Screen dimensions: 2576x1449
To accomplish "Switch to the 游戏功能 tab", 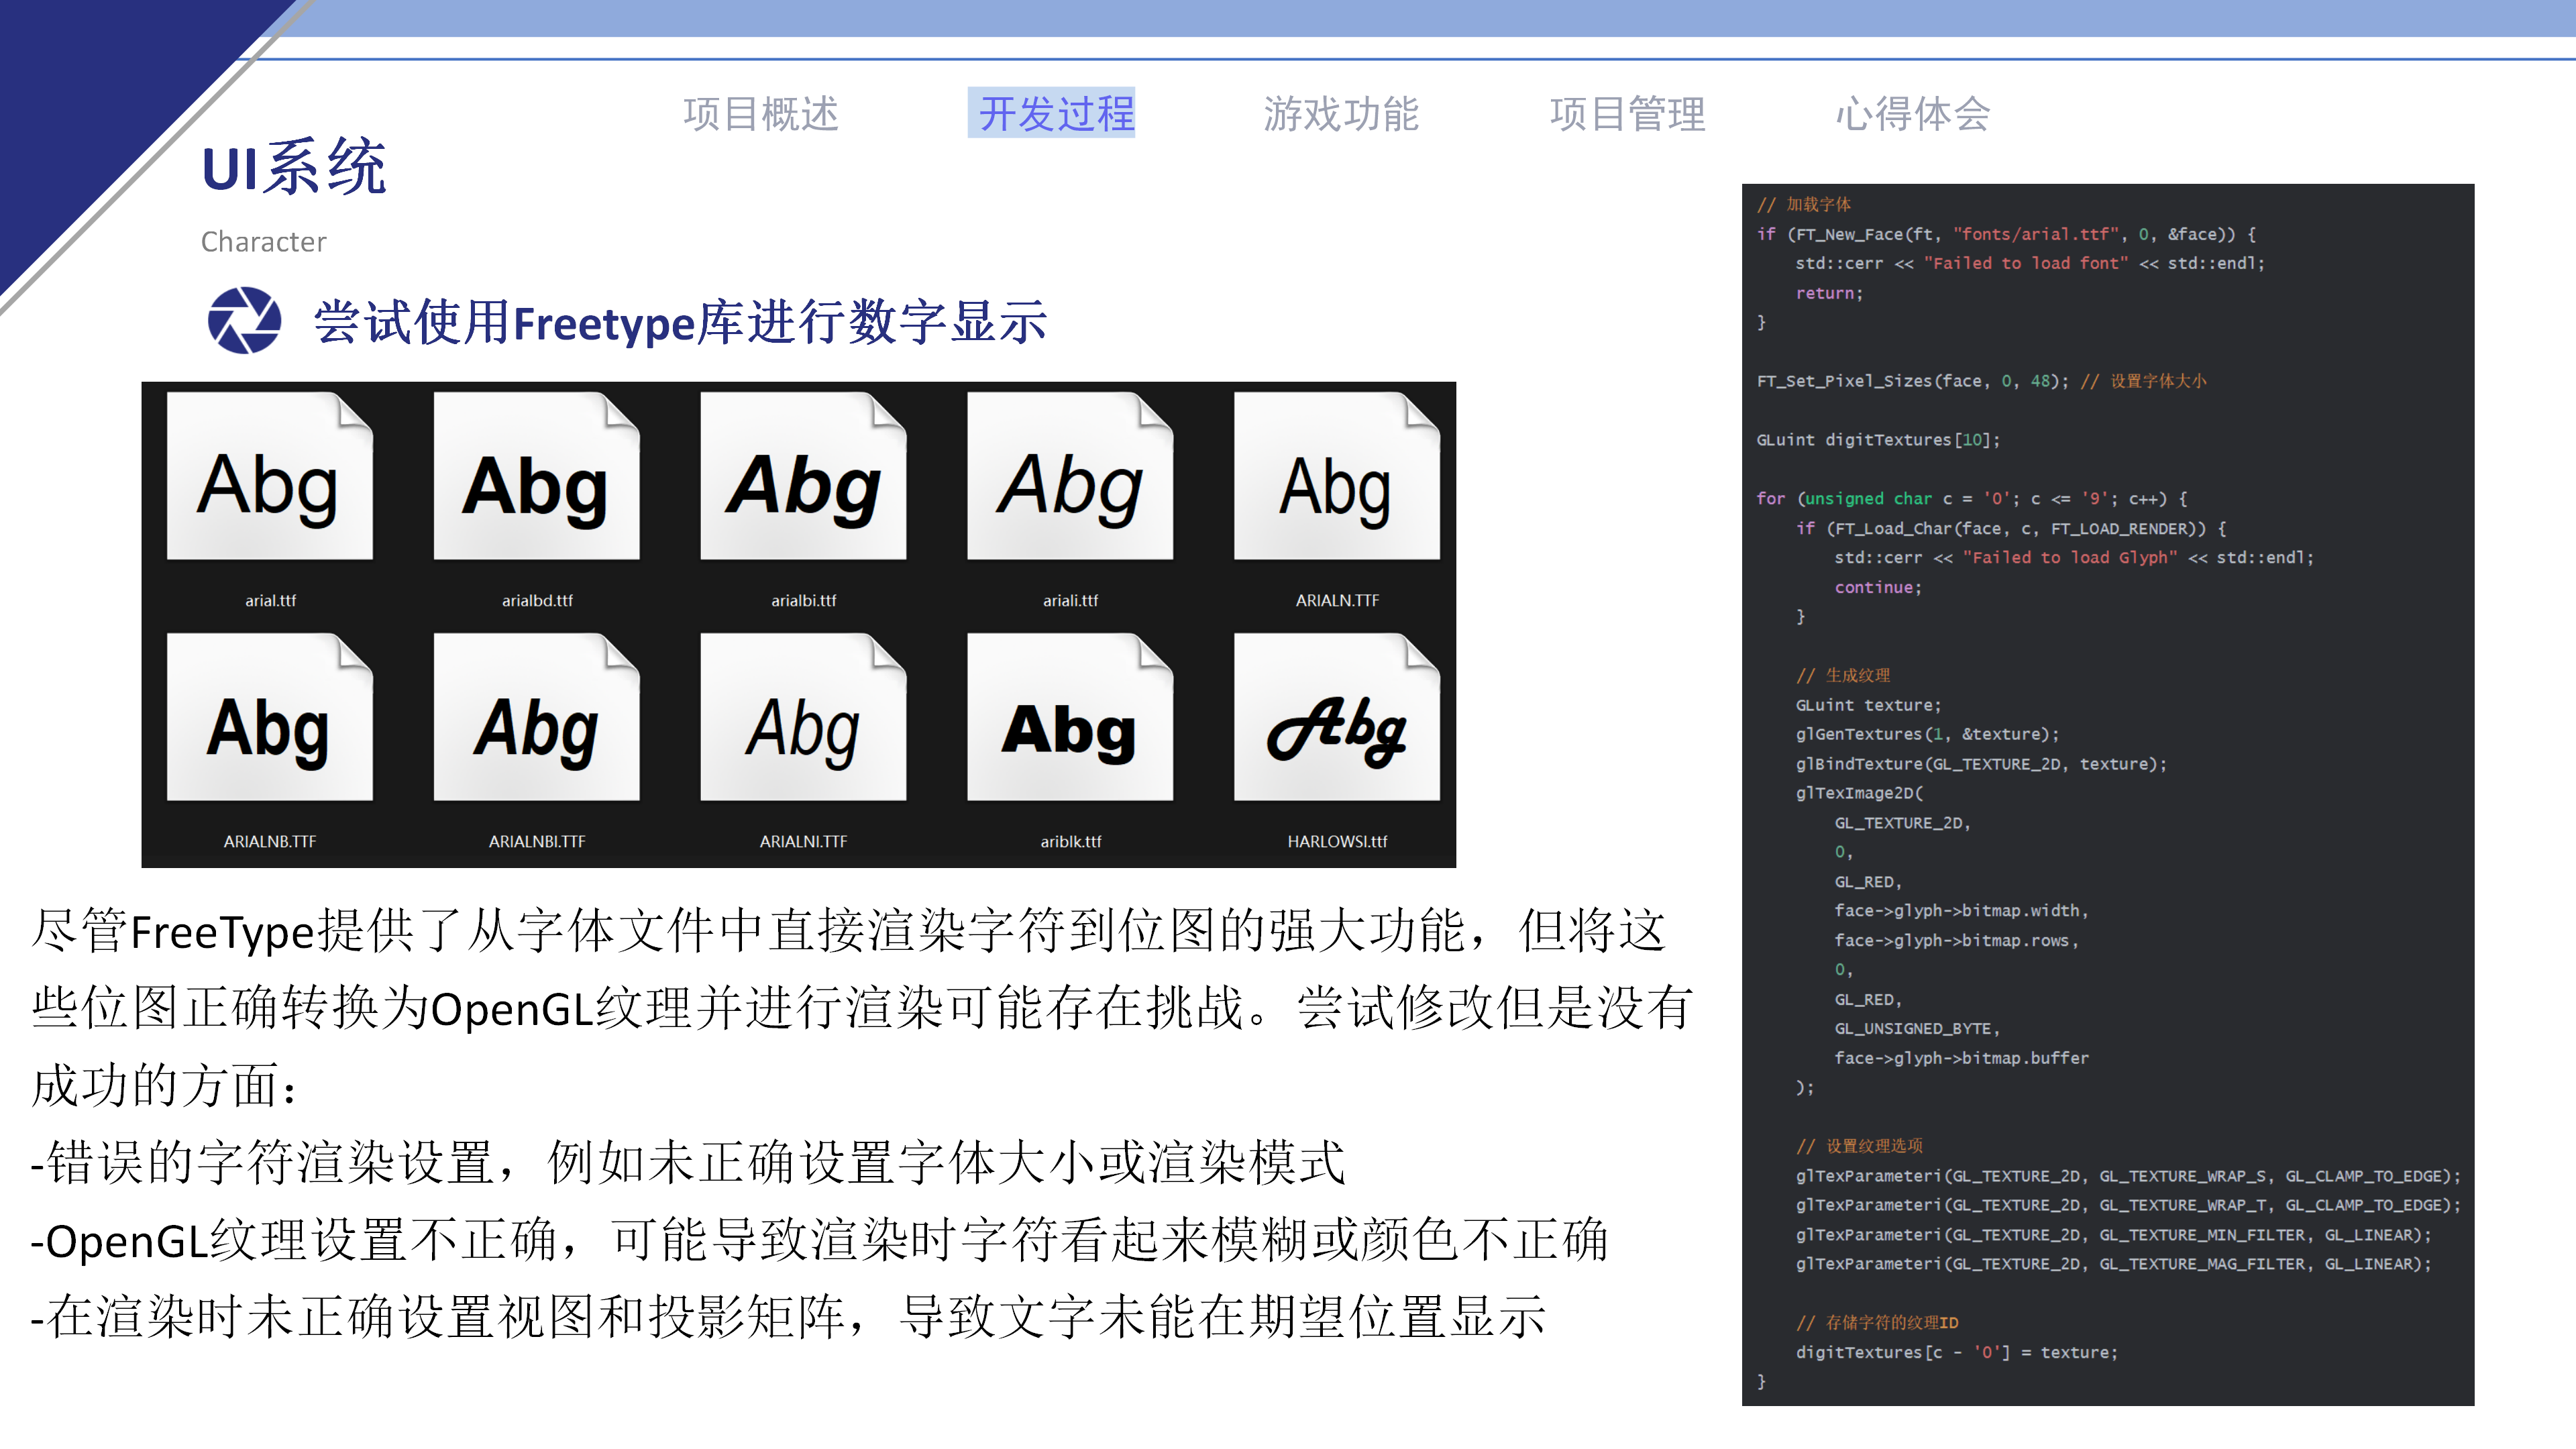I will click(1340, 113).
